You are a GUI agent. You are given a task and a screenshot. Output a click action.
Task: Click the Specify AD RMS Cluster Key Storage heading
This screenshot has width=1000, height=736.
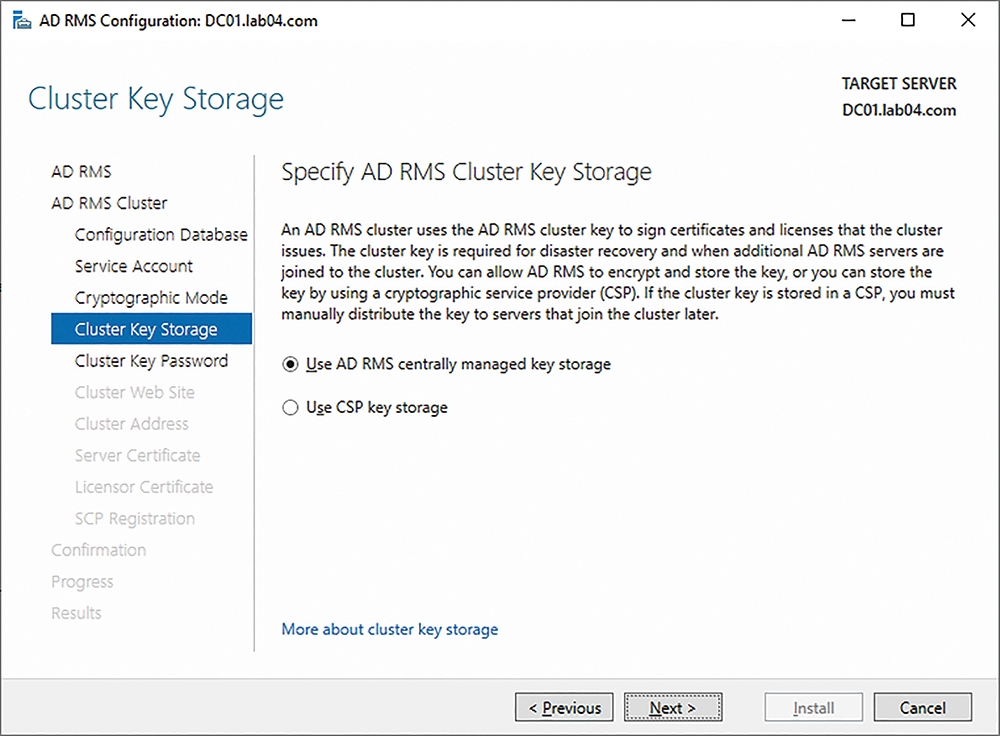pyautogui.click(x=466, y=172)
